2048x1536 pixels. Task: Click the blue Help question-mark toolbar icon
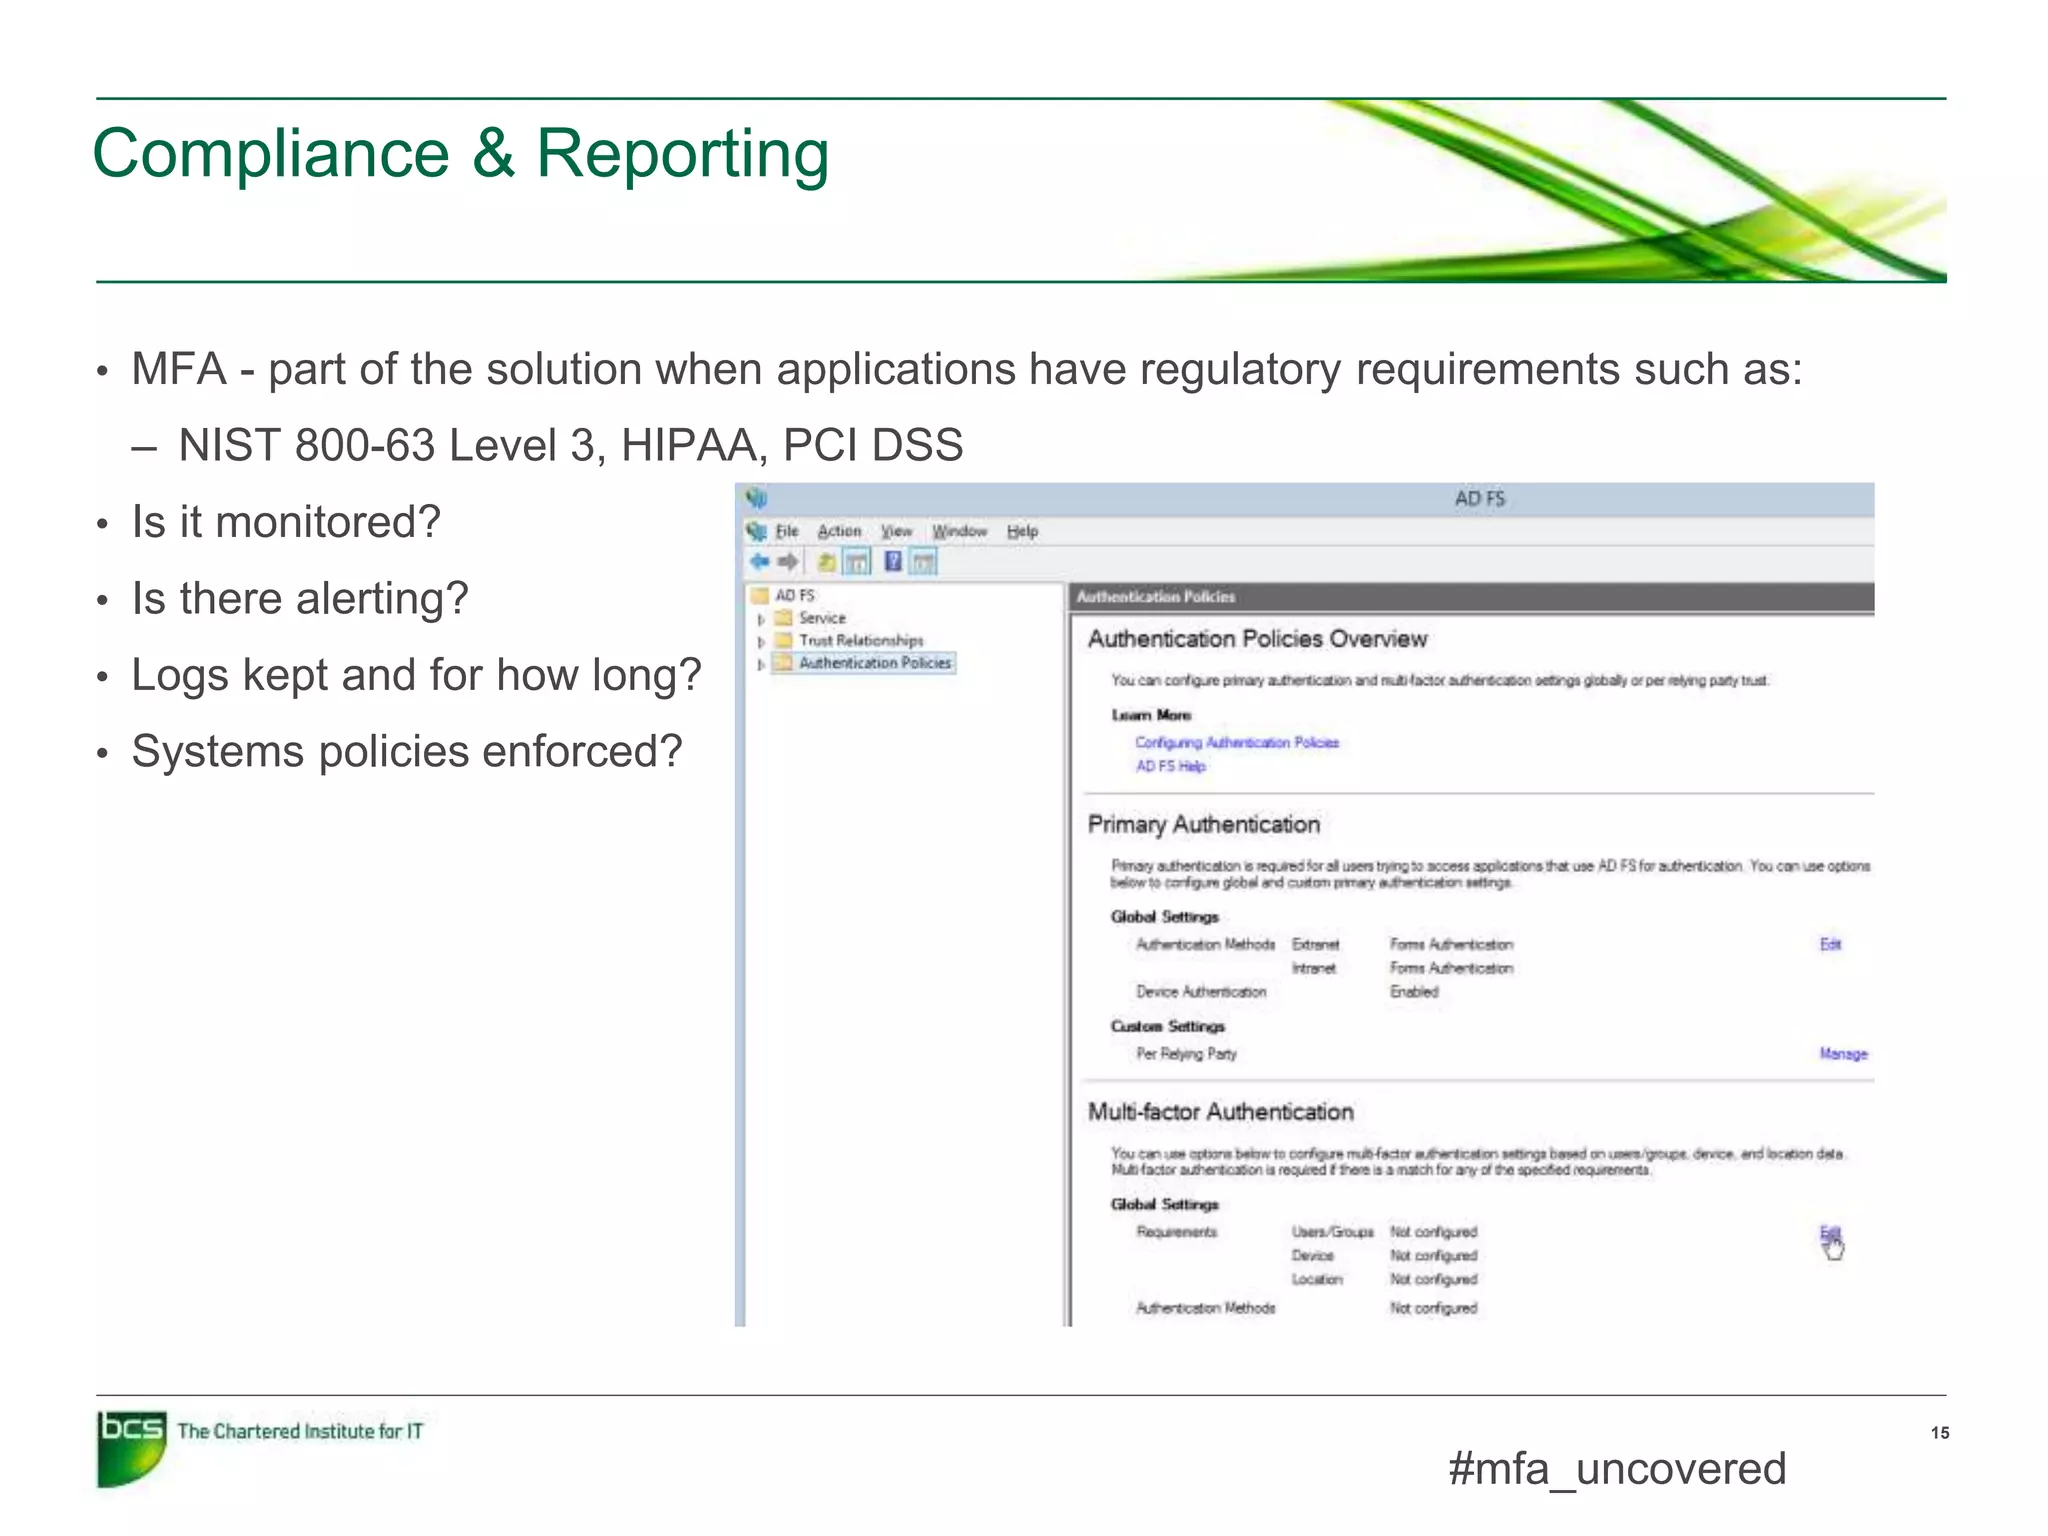click(x=893, y=562)
